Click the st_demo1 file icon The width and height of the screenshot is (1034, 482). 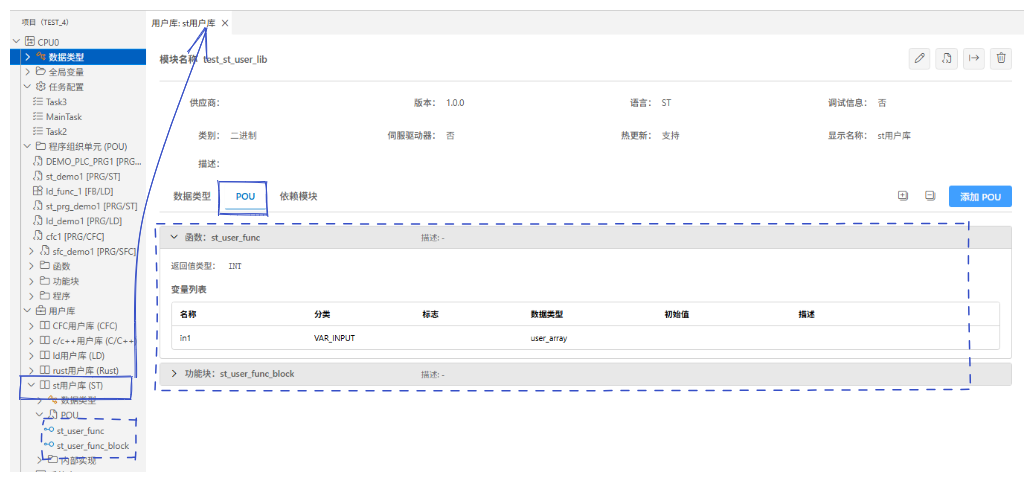coord(38,176)
